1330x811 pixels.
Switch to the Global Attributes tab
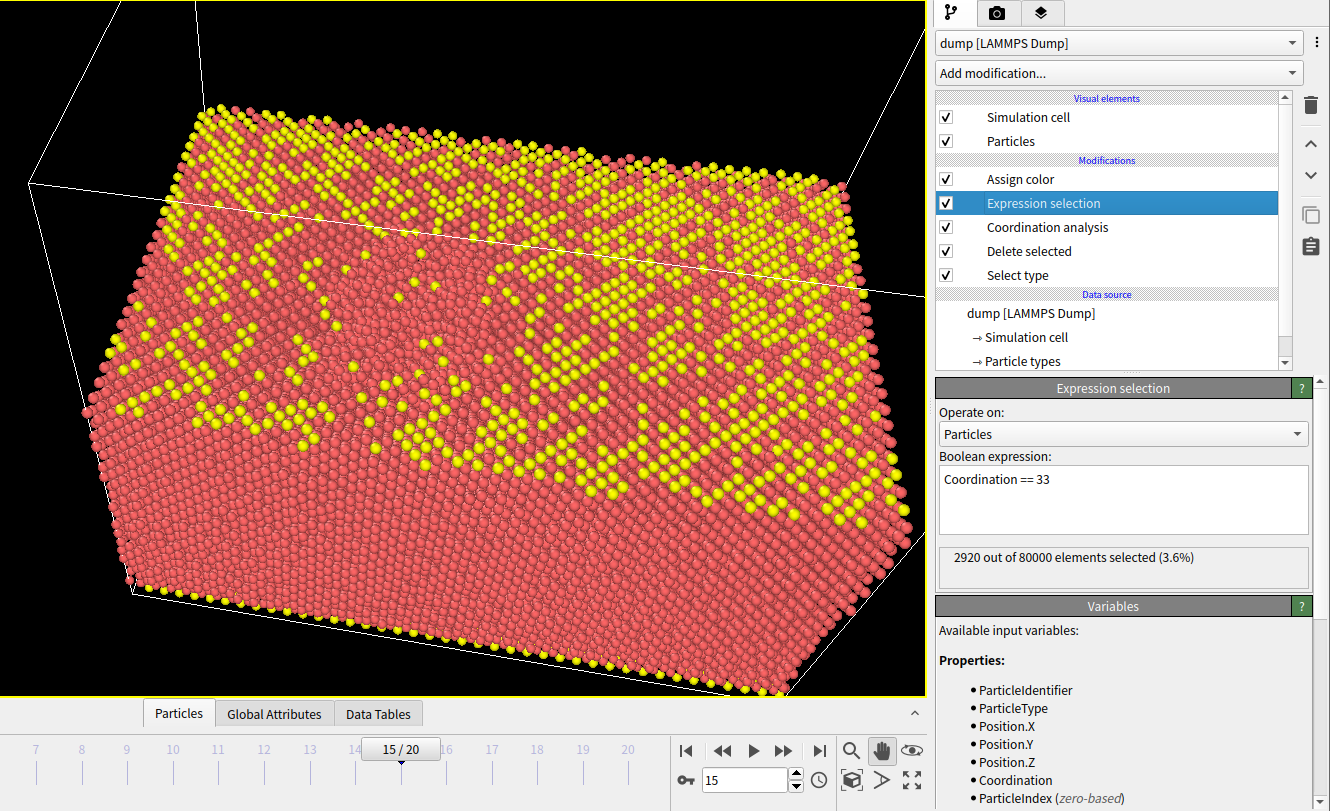pos(274,713)
